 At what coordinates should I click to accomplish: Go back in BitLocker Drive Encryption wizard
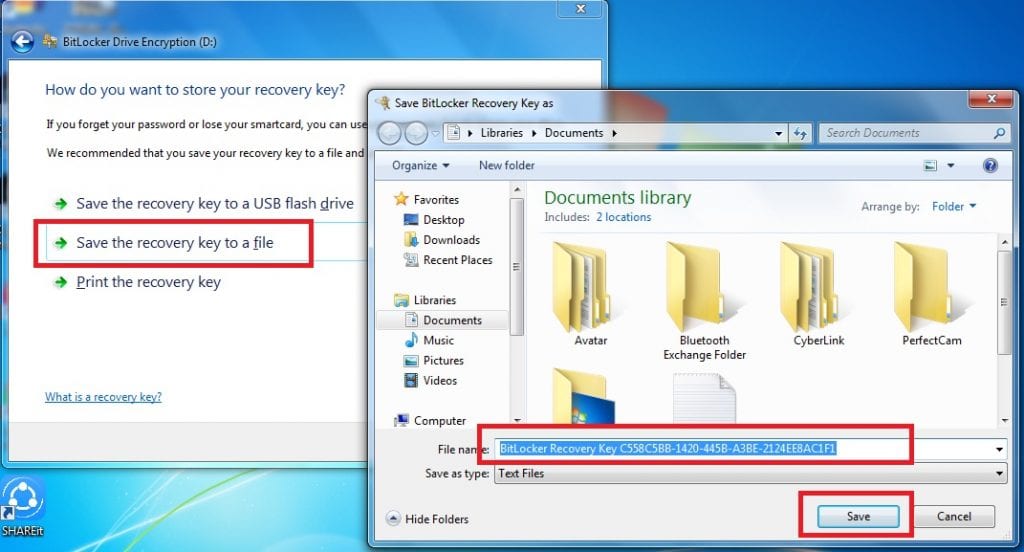click(x=22, y=42)
